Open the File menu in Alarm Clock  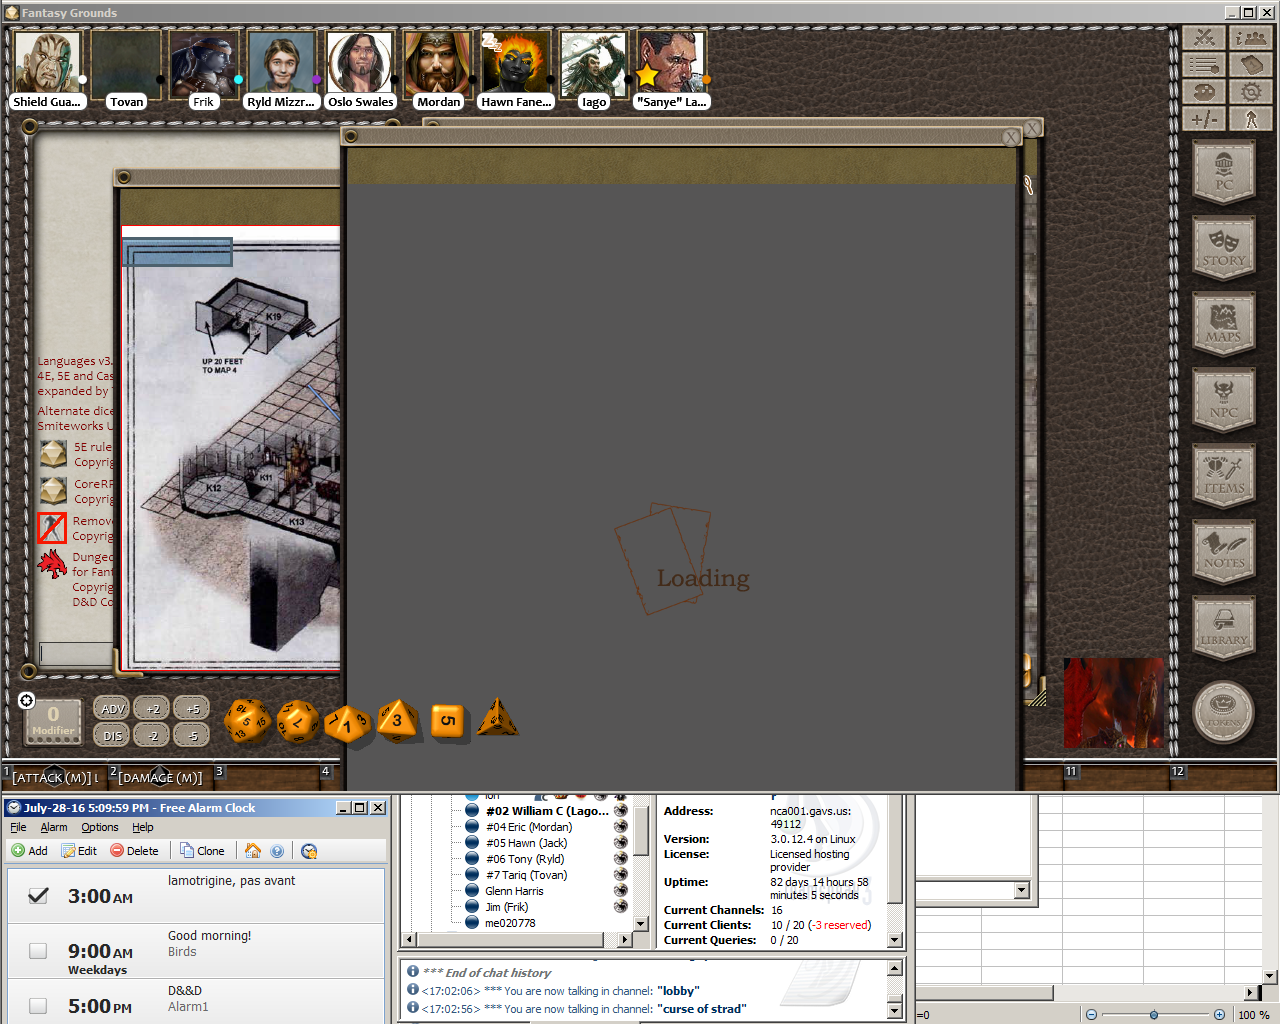click(18, 827)
